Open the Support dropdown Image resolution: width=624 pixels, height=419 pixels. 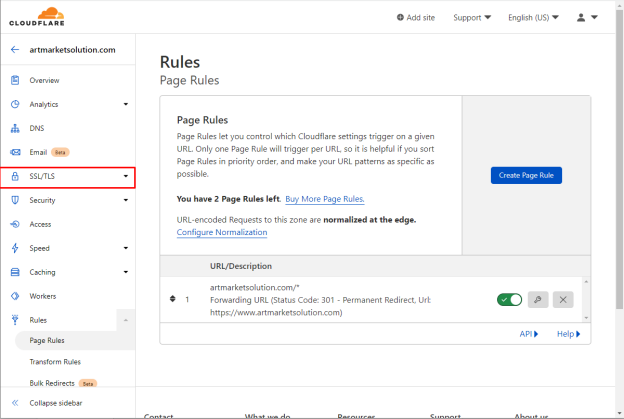pos(472,18)
